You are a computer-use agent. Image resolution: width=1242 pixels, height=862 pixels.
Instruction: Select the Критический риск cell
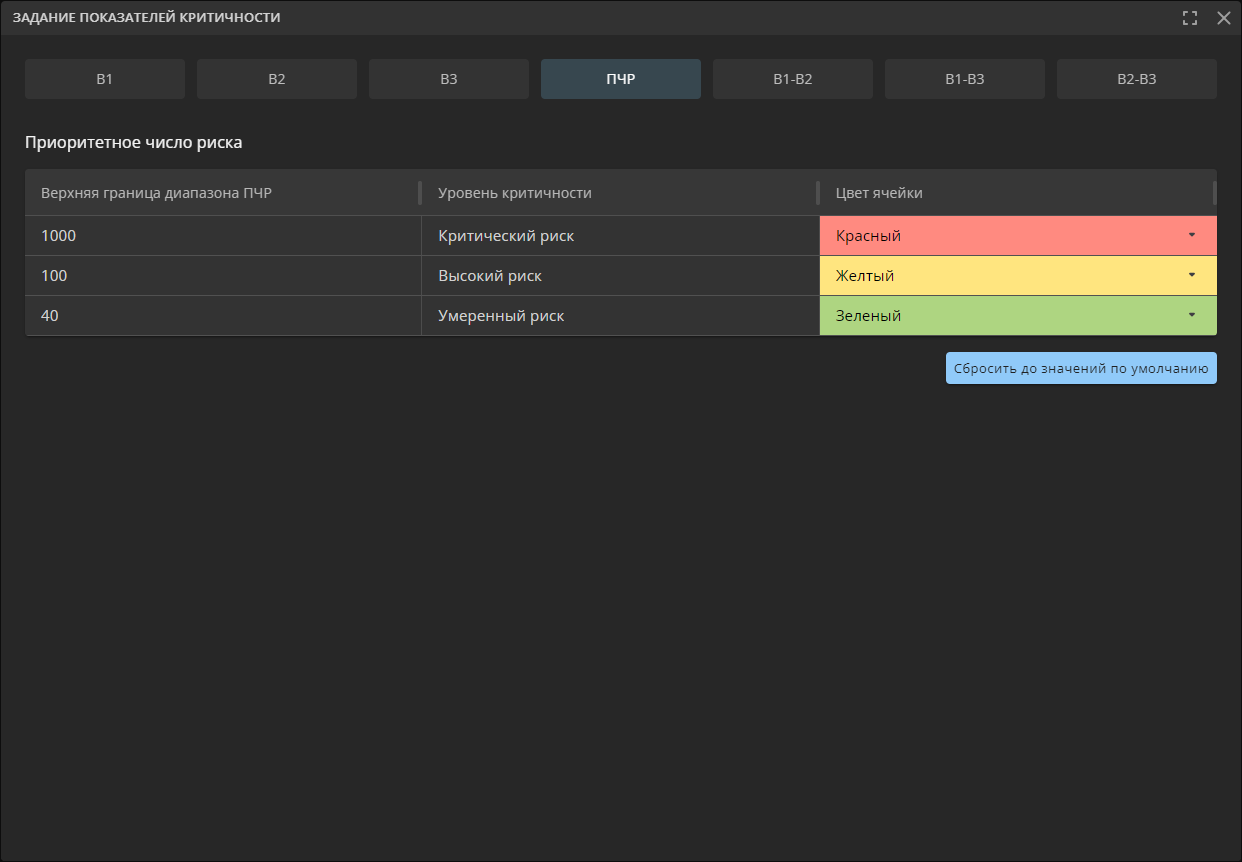[620, 236]
